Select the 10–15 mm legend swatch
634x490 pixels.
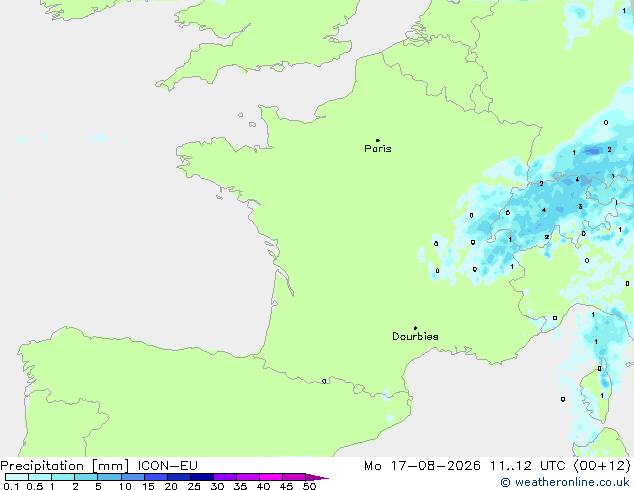(x=133, y=477)
